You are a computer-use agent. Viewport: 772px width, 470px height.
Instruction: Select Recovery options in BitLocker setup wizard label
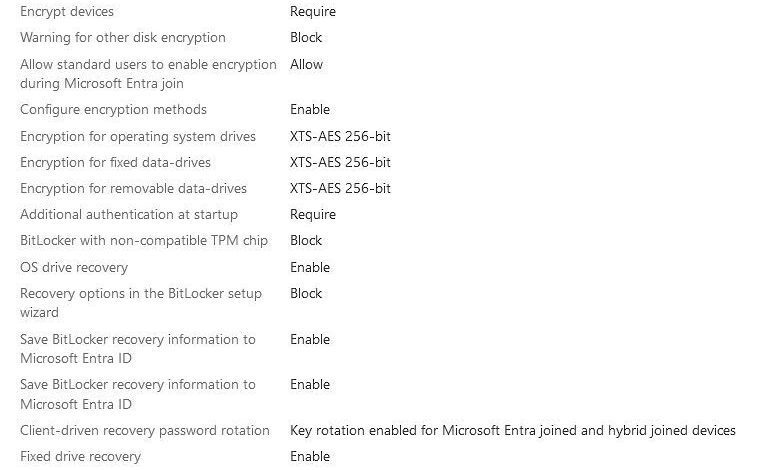[141, 303]
